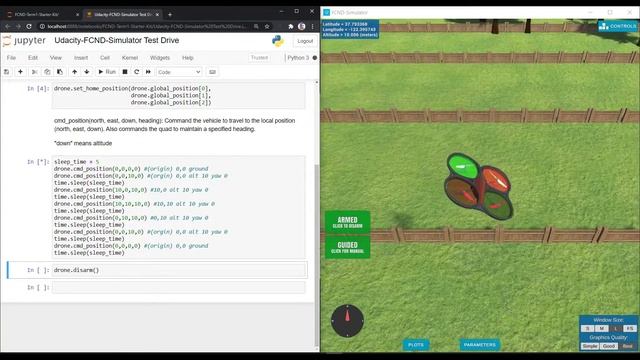Click the Python logo in notebook header
The image size is (640, 360).
[x=278, y=41]
